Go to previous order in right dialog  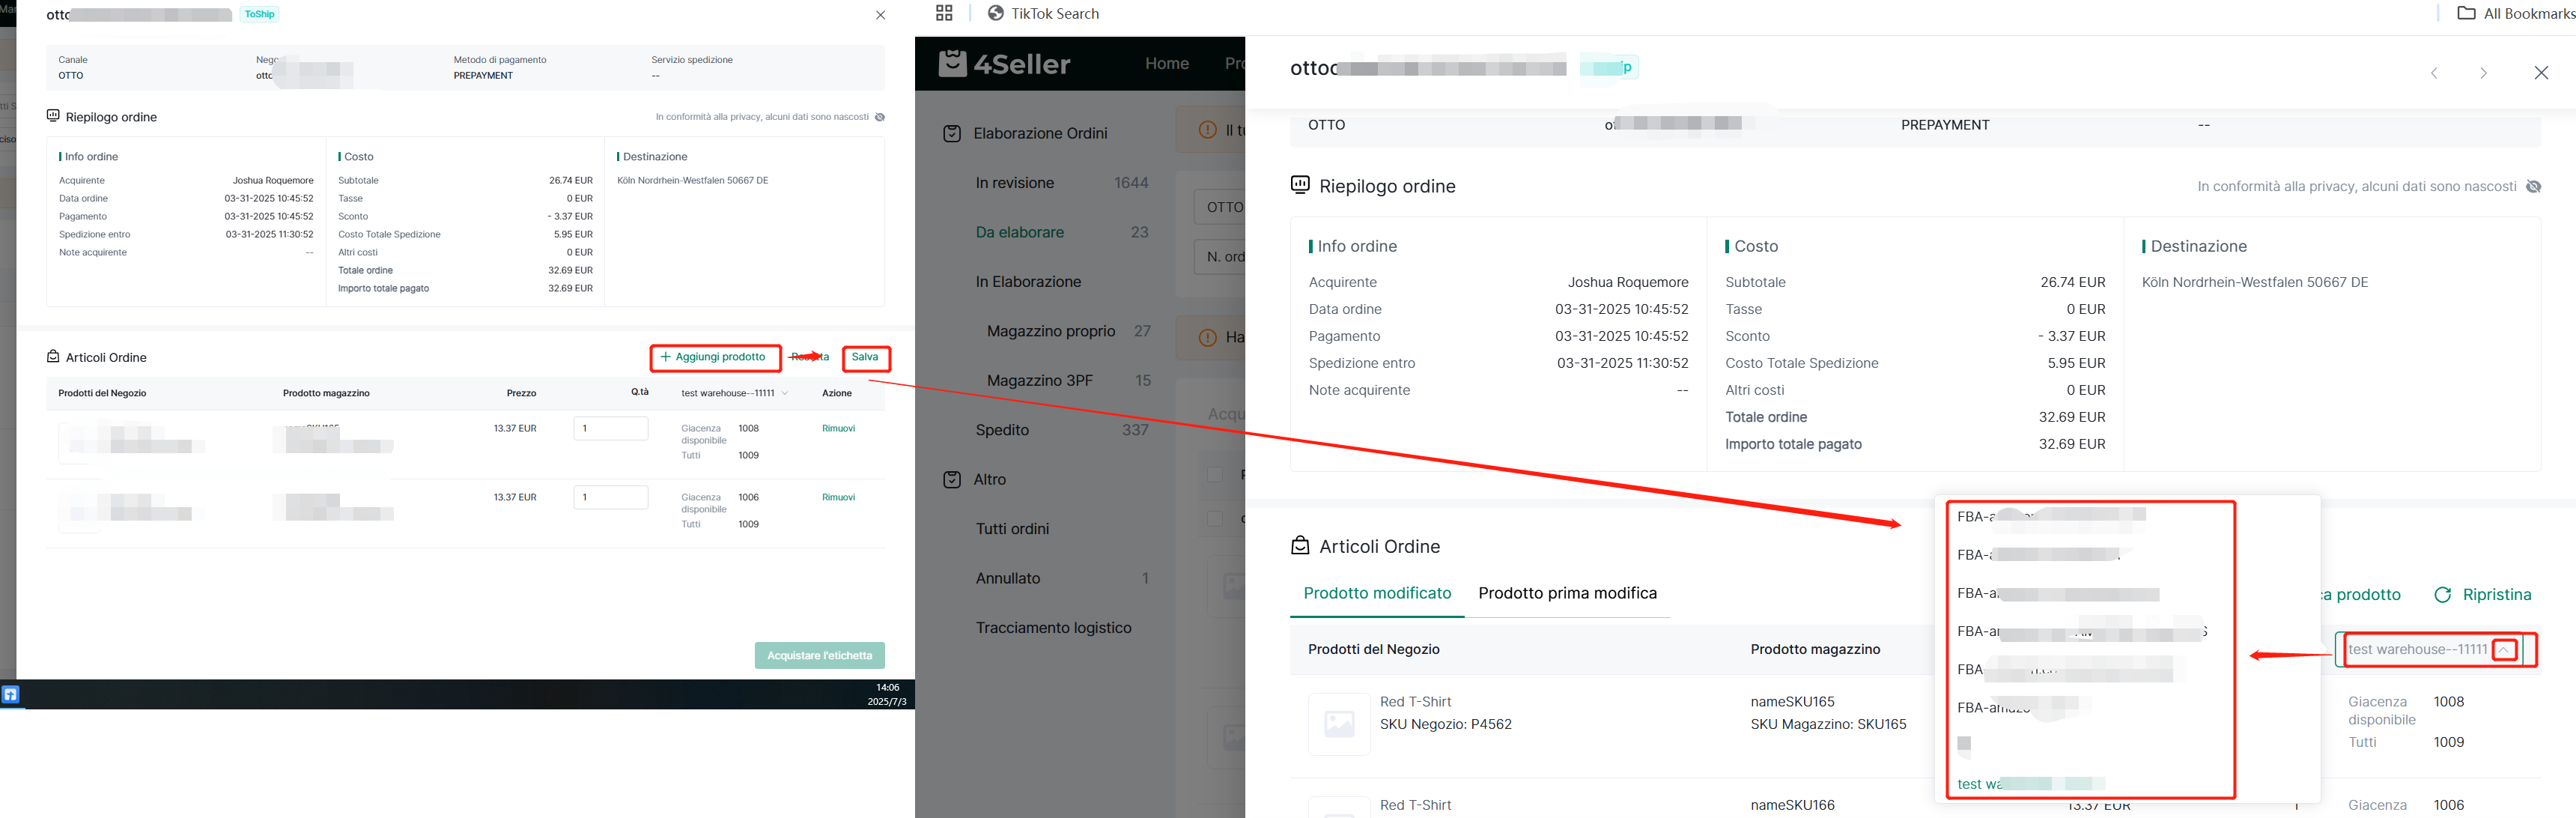[2434, 73]
